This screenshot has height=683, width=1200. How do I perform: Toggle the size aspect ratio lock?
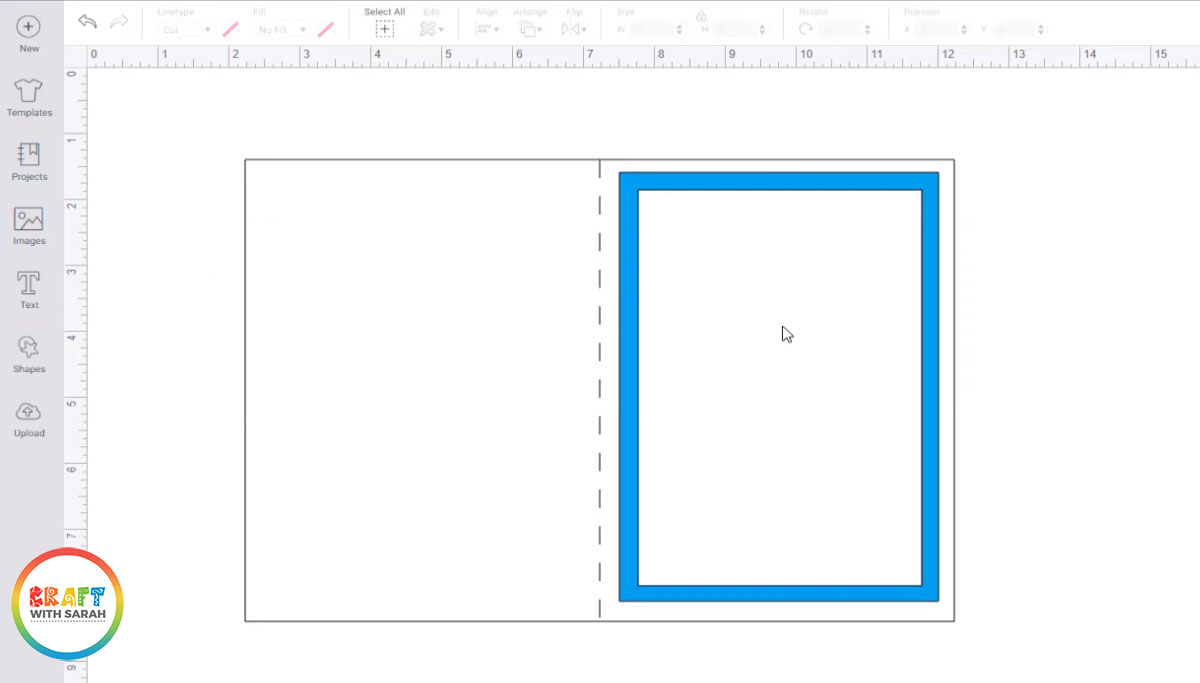[x=701, y=17]
